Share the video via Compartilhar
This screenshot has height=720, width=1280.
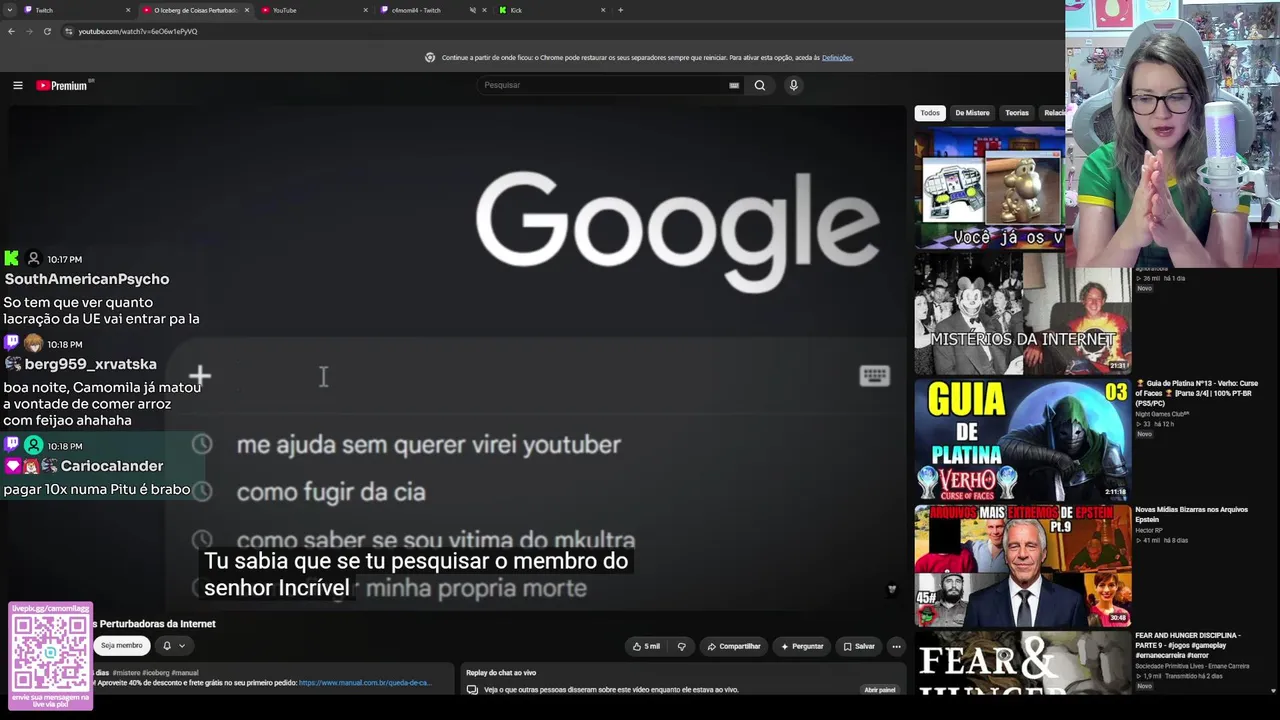point(734,646)
